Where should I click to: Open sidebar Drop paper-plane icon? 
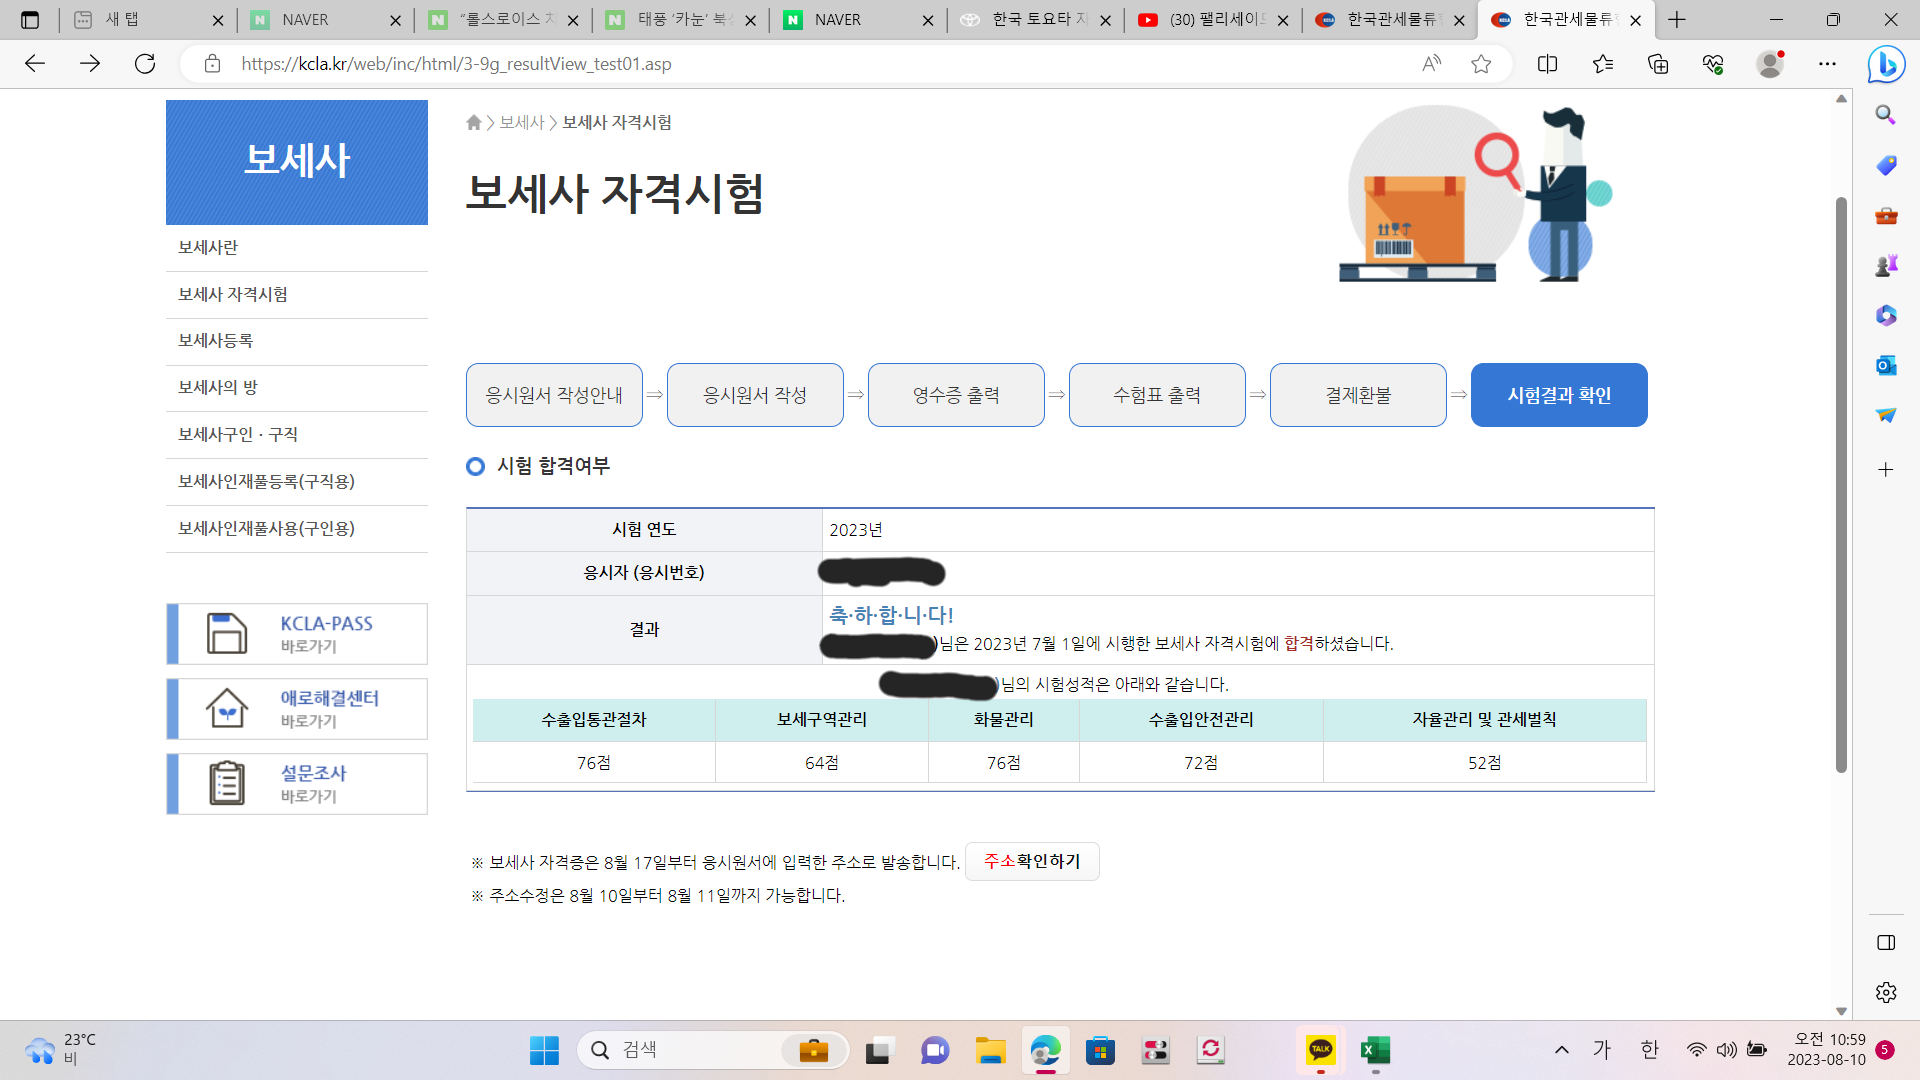pos(1886,415)
